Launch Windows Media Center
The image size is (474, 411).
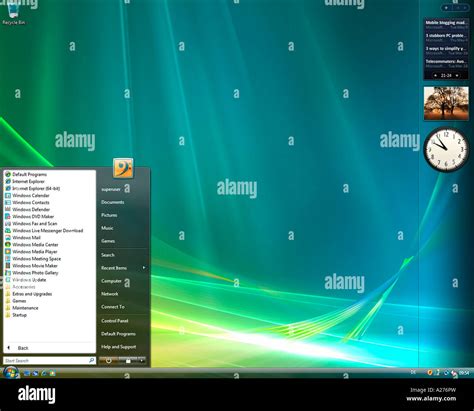tap(32, 244)
